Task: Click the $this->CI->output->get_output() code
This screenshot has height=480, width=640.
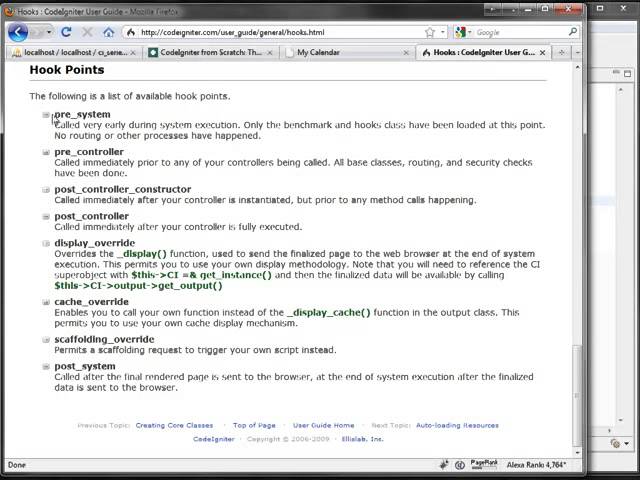Action: point(138,286)
